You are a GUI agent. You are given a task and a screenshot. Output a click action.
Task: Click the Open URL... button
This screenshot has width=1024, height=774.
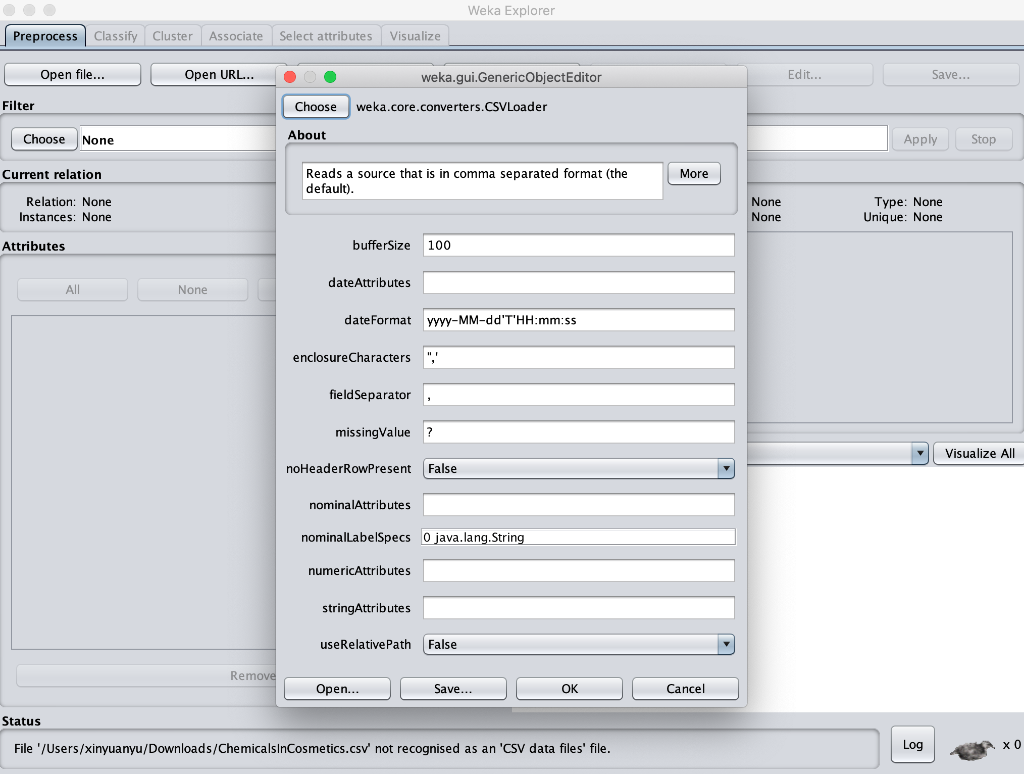216,74
